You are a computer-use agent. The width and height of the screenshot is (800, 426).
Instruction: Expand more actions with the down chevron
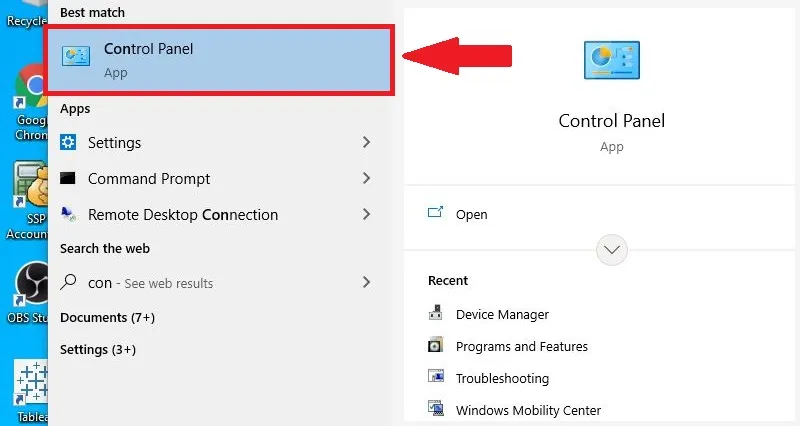coord(612,250)
